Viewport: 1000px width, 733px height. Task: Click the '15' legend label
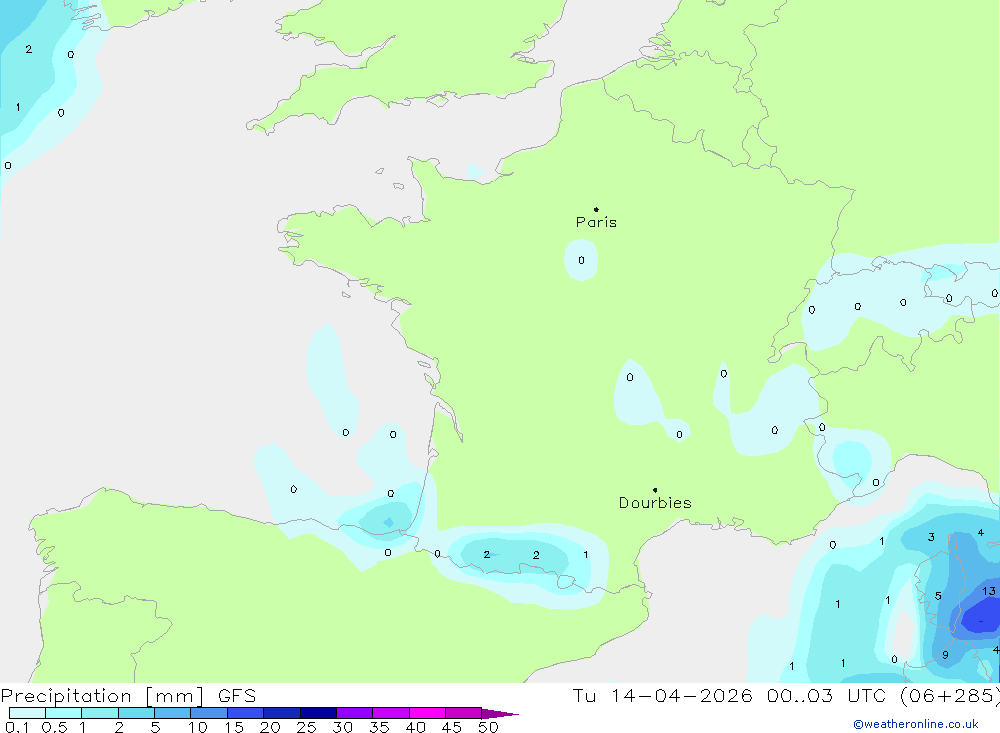click(234, 727)
